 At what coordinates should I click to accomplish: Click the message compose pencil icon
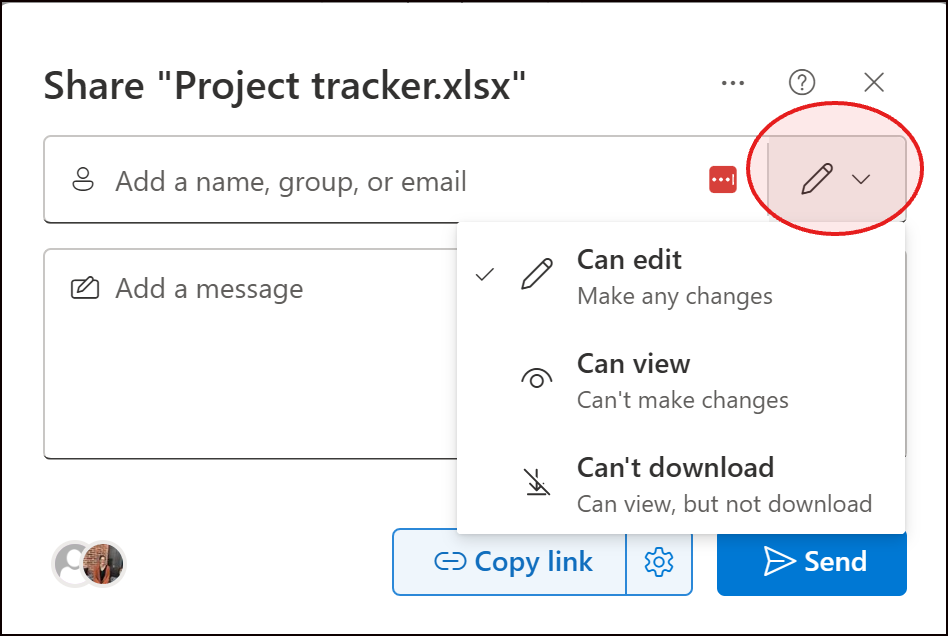click(x=85, y=289)
